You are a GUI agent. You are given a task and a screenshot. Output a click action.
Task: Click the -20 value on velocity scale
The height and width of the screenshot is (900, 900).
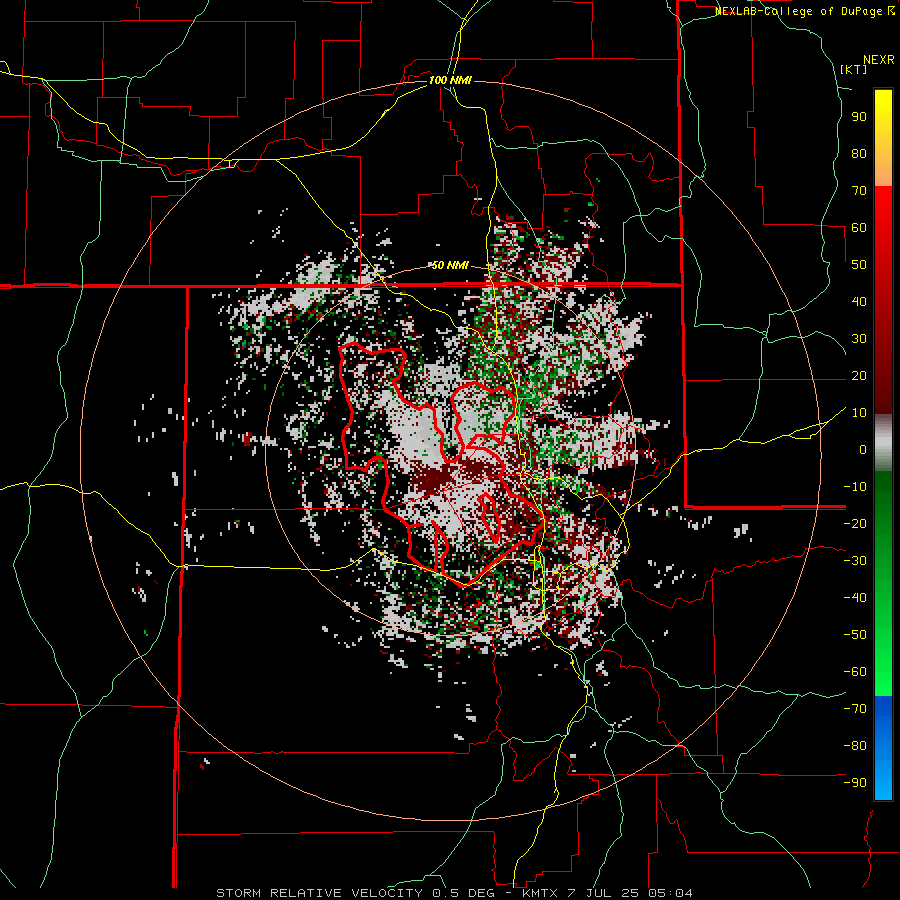click(x=855, y=524)
